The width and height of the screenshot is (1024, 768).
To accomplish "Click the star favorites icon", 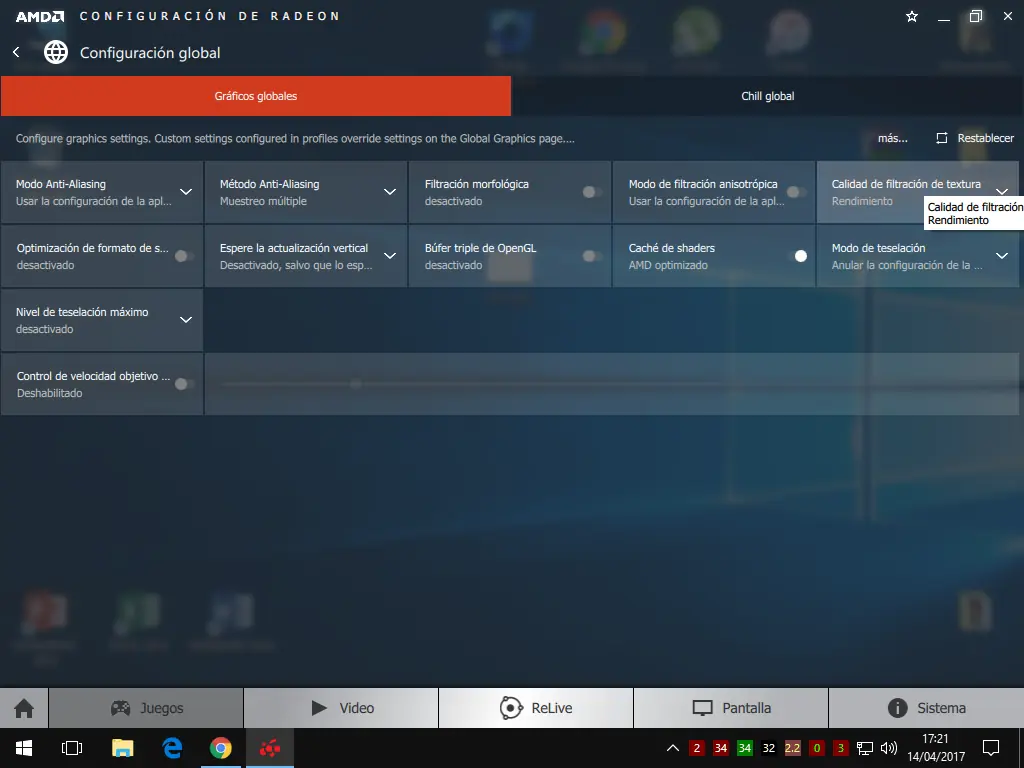I will pyautogui.click(x=912, y=16).
